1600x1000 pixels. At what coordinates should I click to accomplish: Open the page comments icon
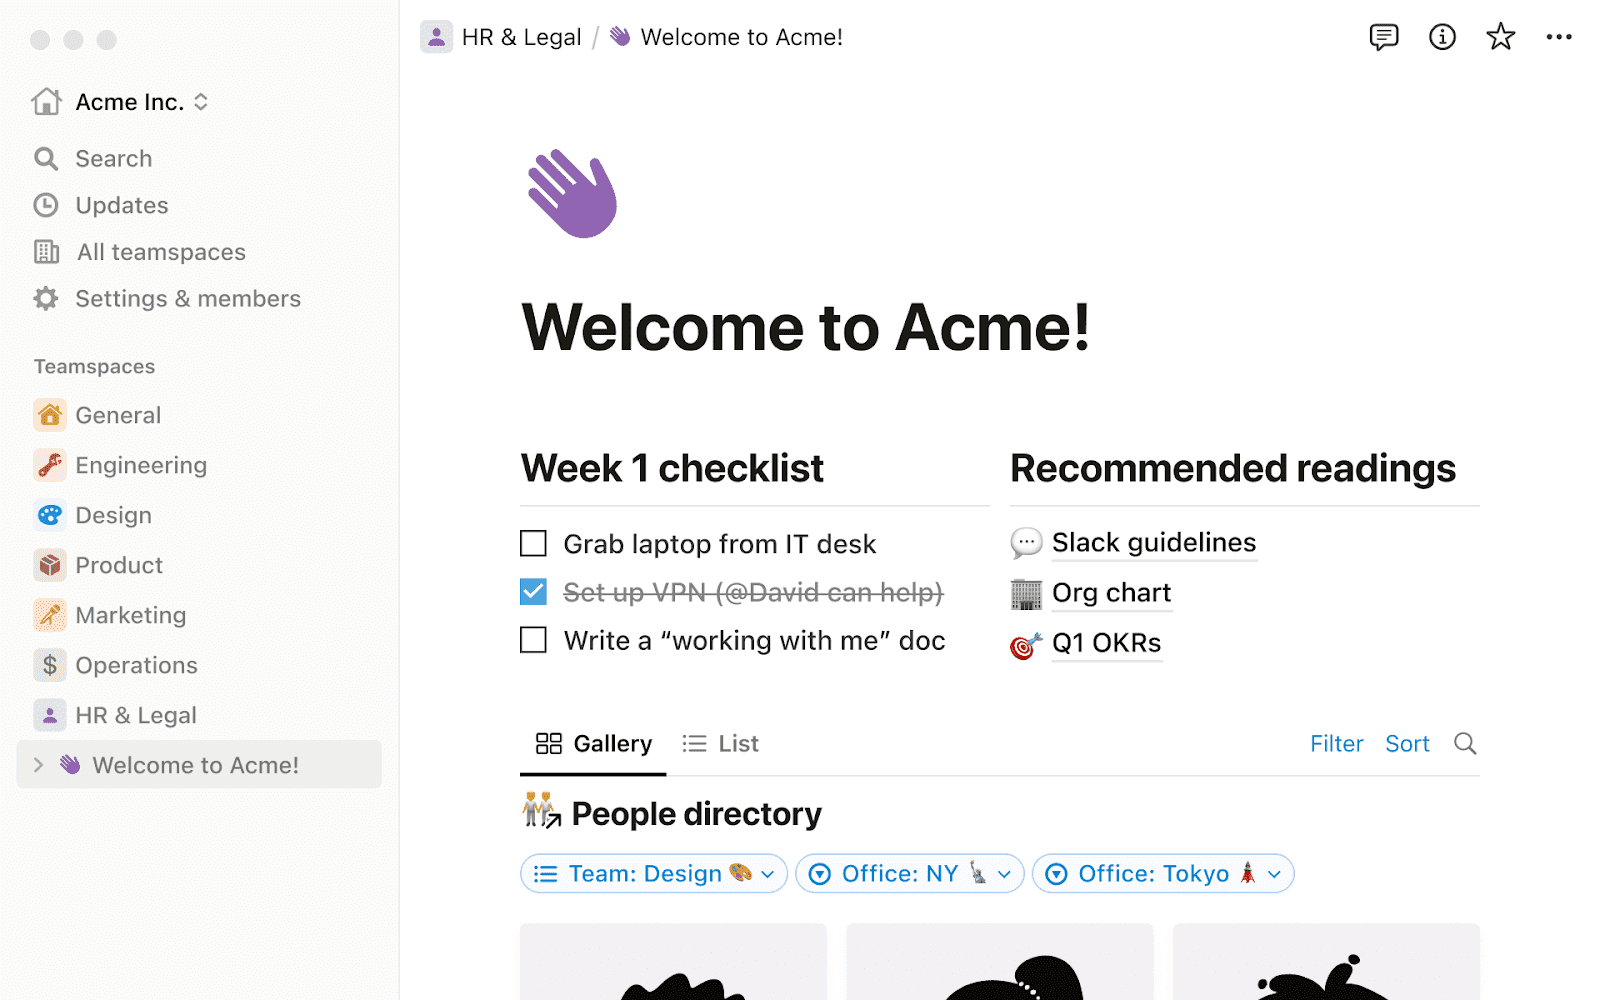pyautogui.click(x=1384, y=37)
